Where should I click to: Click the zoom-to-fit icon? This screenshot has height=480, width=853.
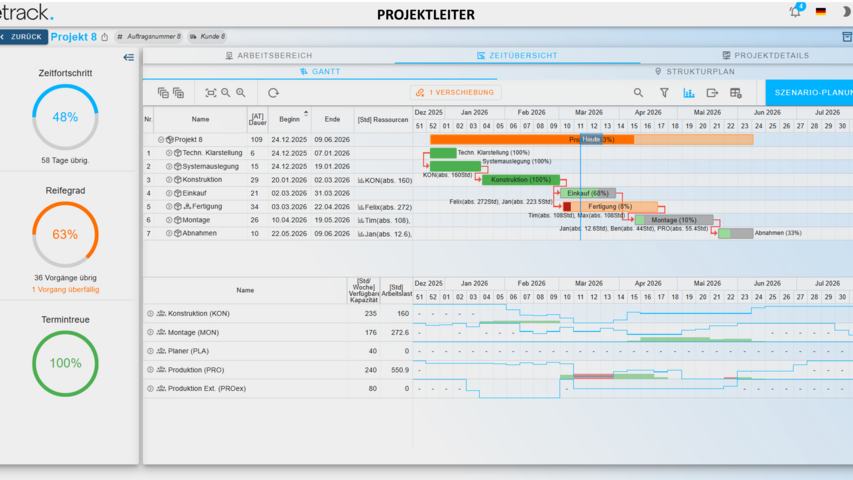[x=211, y=93]
